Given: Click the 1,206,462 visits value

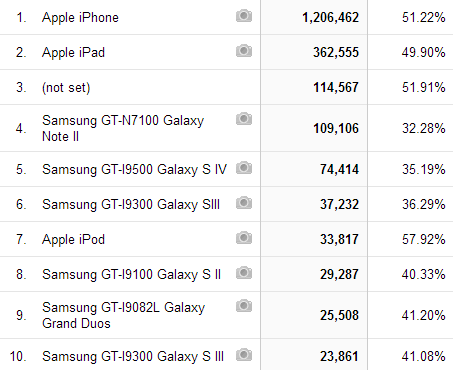Looking at the screenshot, I should (330, 18).
